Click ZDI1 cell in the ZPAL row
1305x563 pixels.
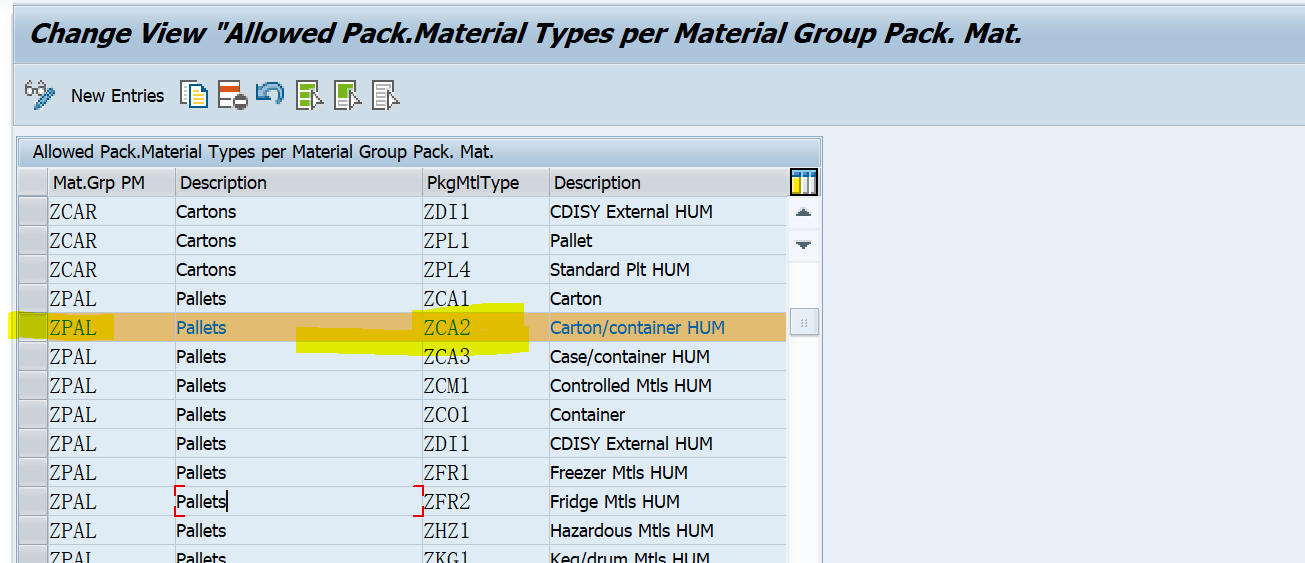(485, 444)
